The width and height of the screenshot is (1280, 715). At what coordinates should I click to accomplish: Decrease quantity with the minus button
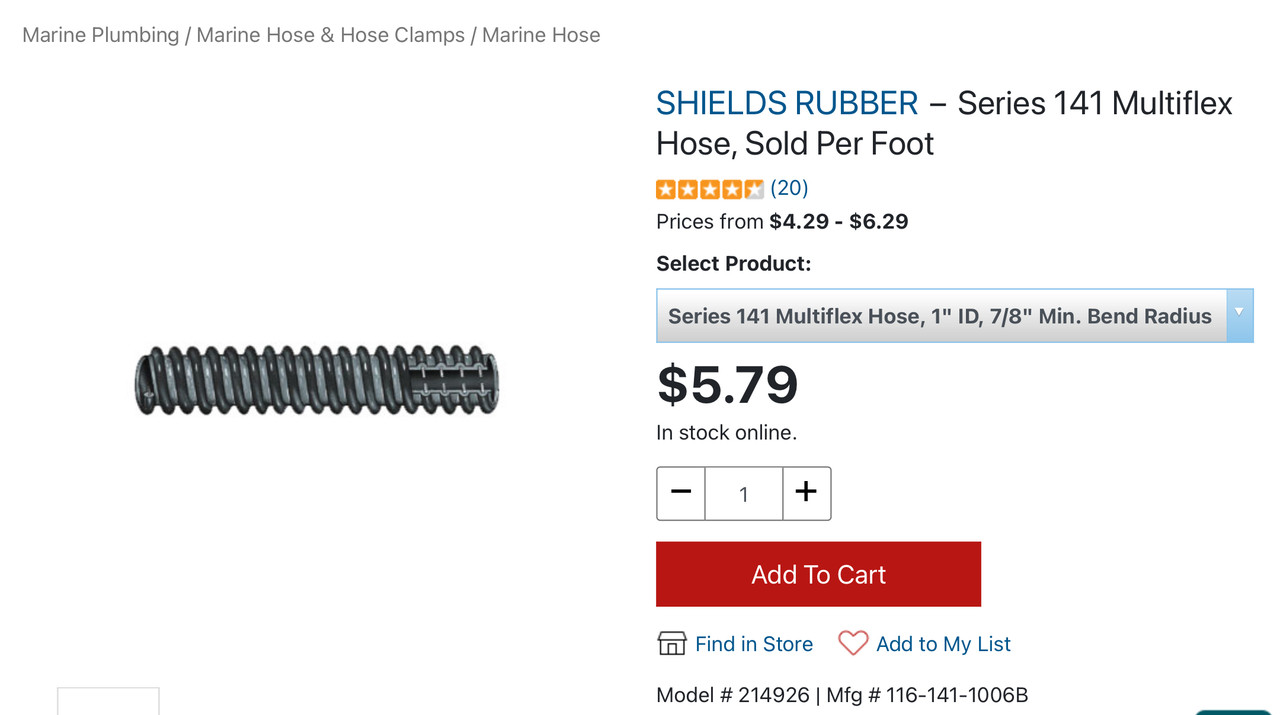(681, 493)
